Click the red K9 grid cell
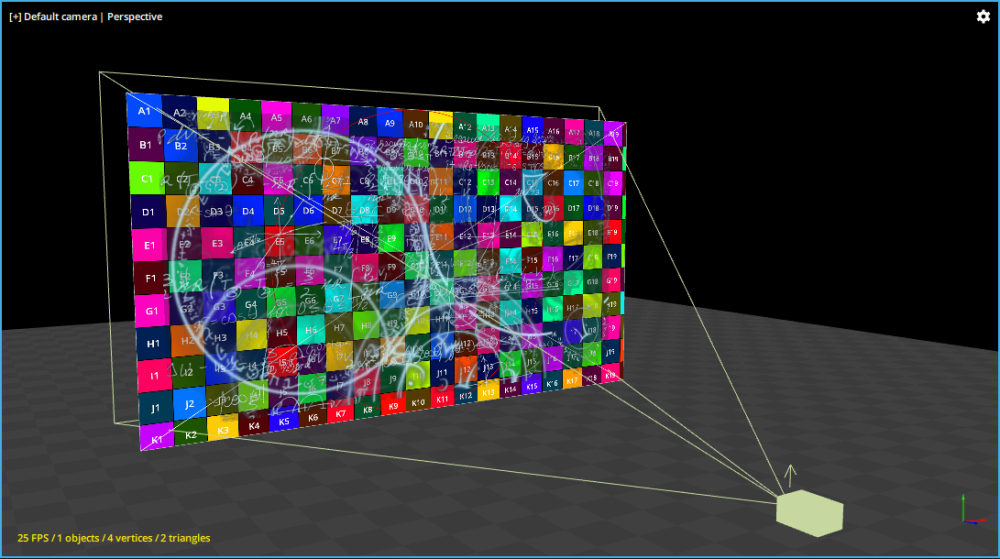1000x559 pixels. (x=393, y=405)
